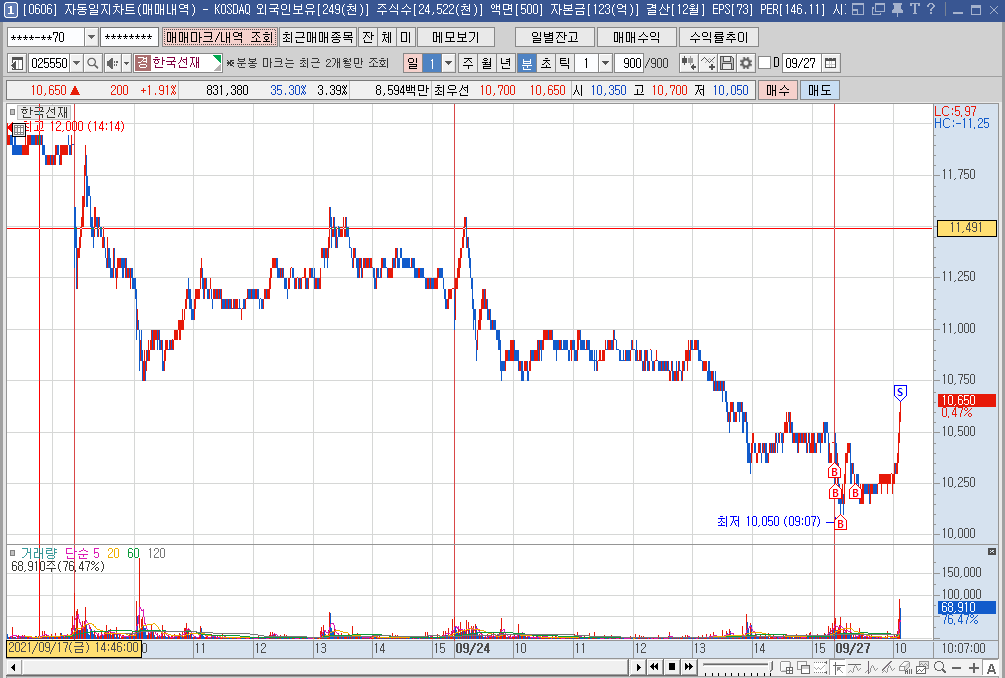1005x678 pixels.
Task: Open the speaker options dropdown arrow
Action: pyautogui.click(x=126, y=63)
